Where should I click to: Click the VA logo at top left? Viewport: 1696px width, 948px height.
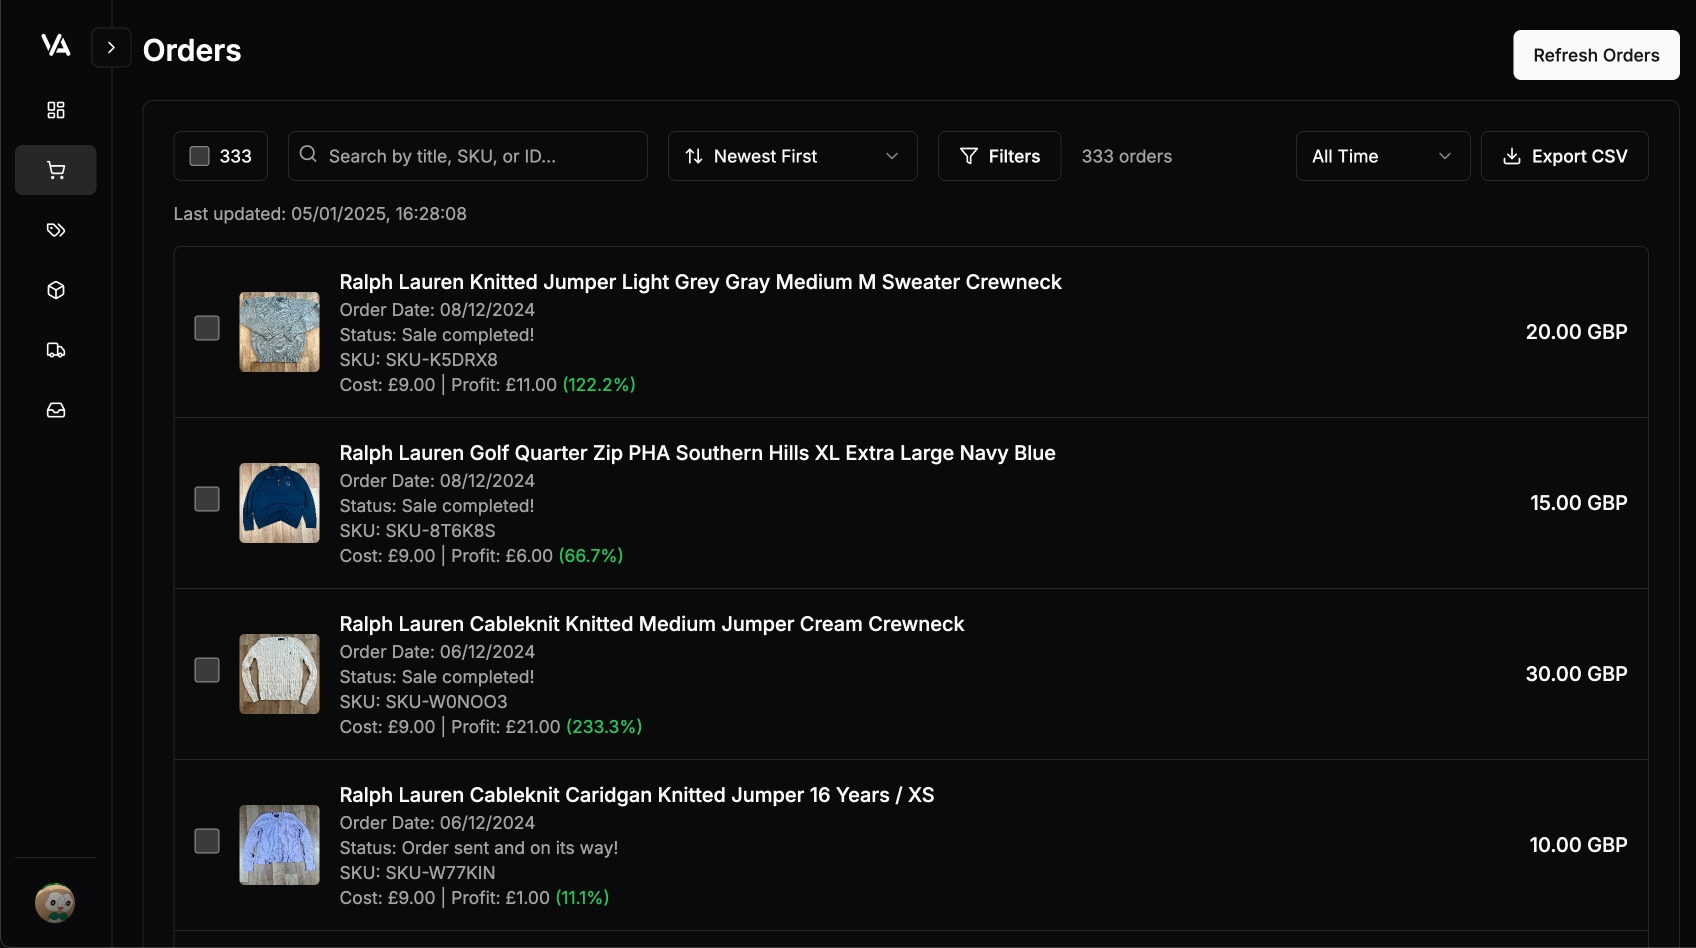point(56,45)
